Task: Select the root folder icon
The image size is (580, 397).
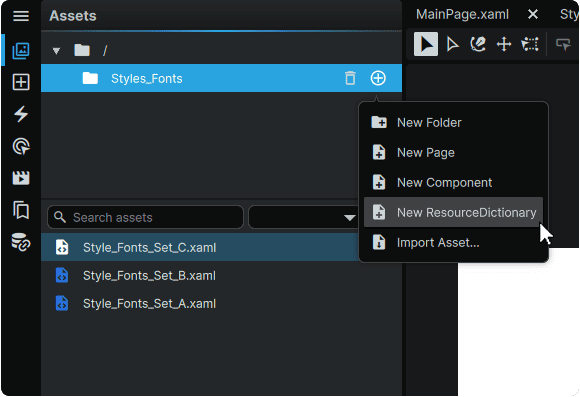Action: tap(82, 50)
